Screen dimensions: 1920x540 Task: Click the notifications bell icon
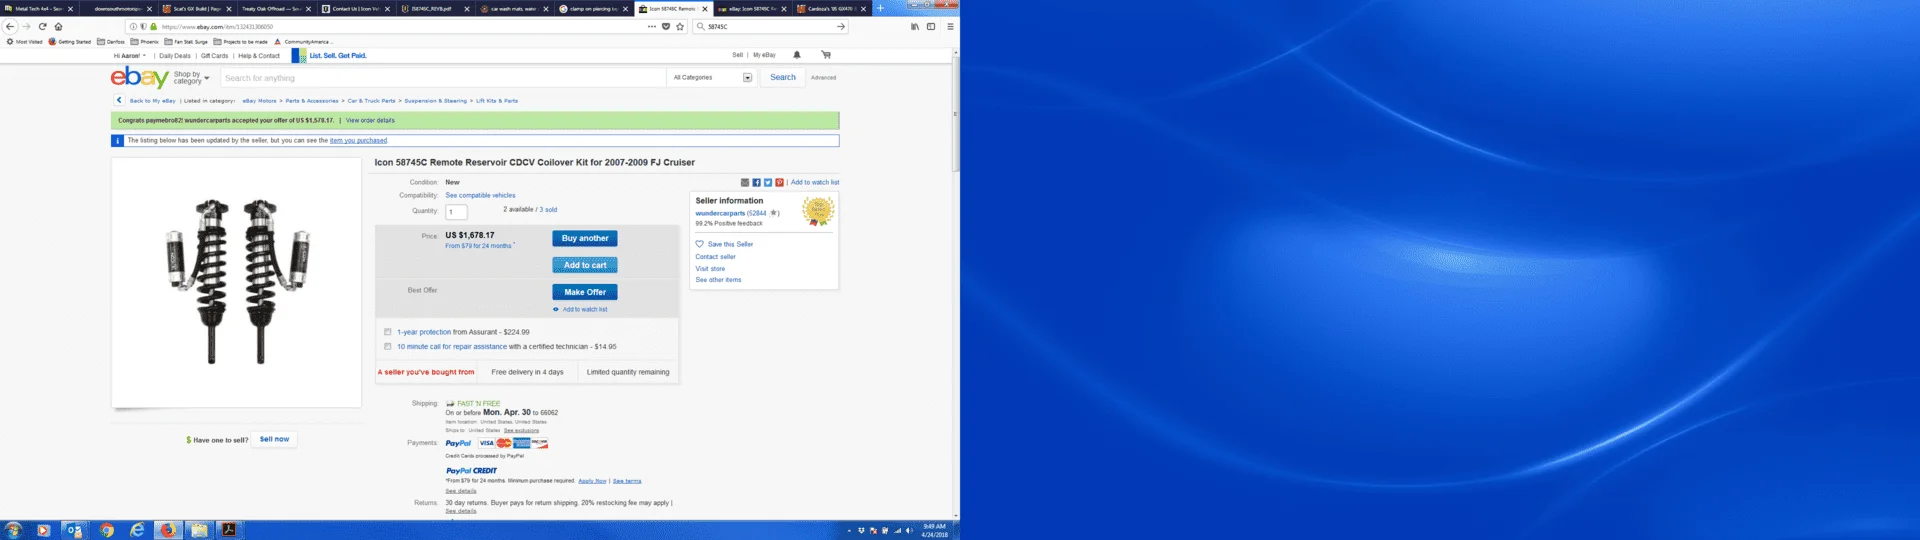pos(797,55)
